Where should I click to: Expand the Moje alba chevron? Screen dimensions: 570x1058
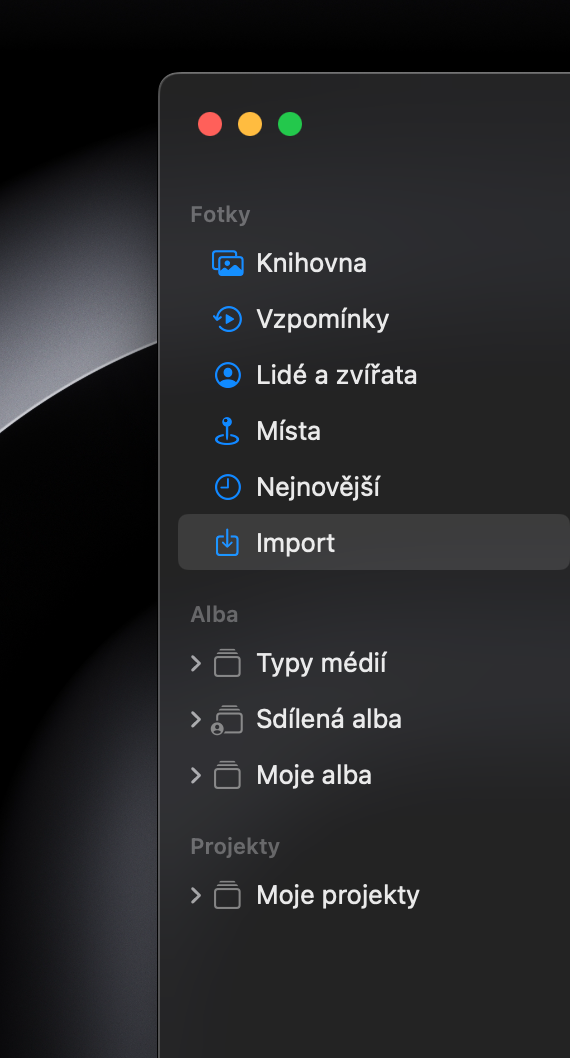click(196, 775)
